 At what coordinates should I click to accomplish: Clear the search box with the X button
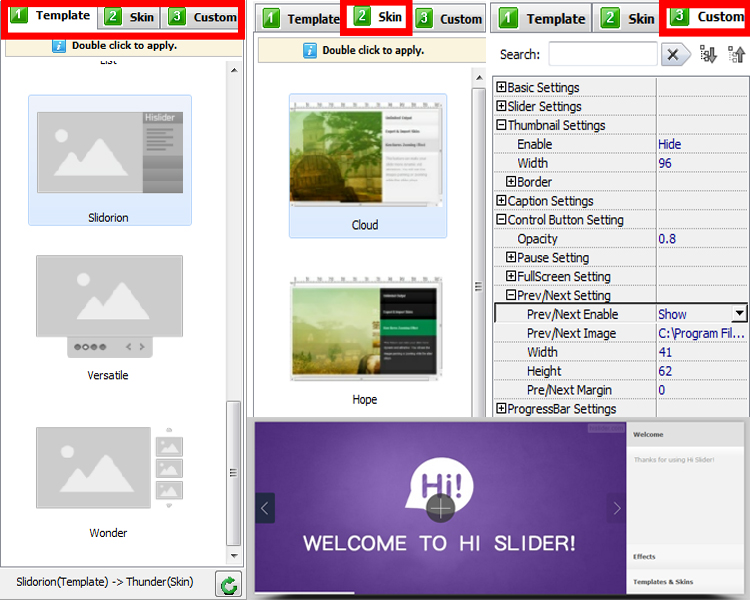click(675, 55)
